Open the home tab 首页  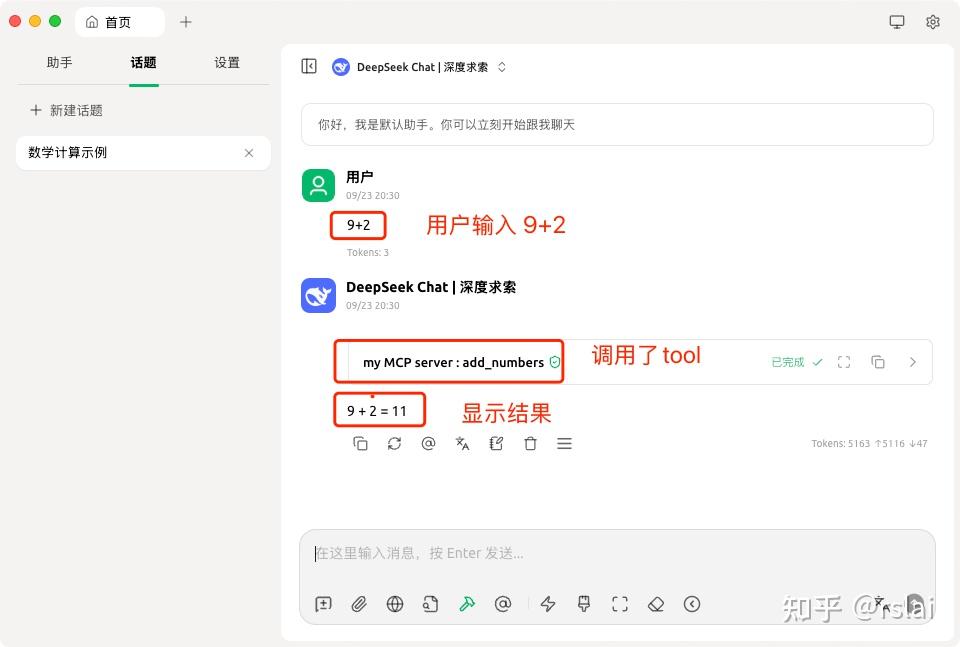pos(120,22)
